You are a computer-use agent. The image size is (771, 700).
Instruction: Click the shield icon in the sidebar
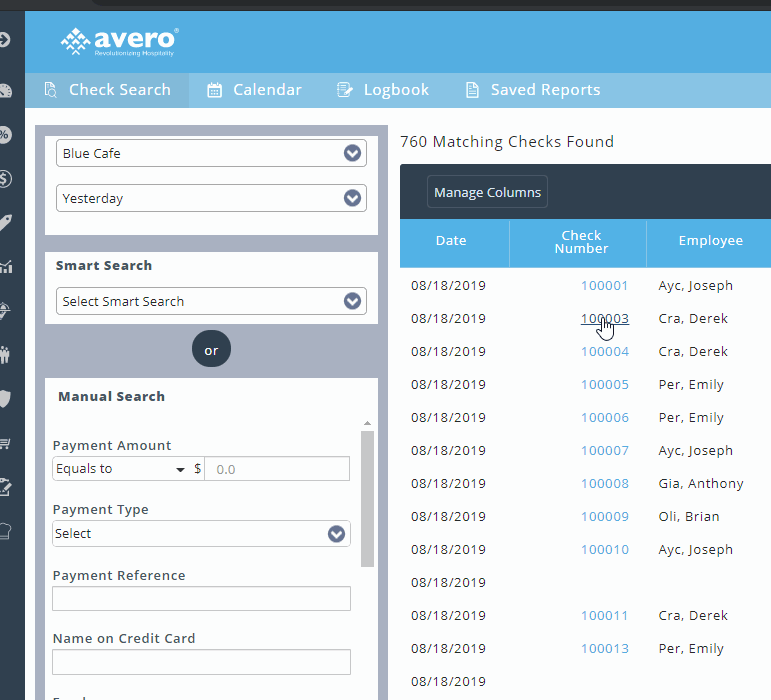pos(5,399)
